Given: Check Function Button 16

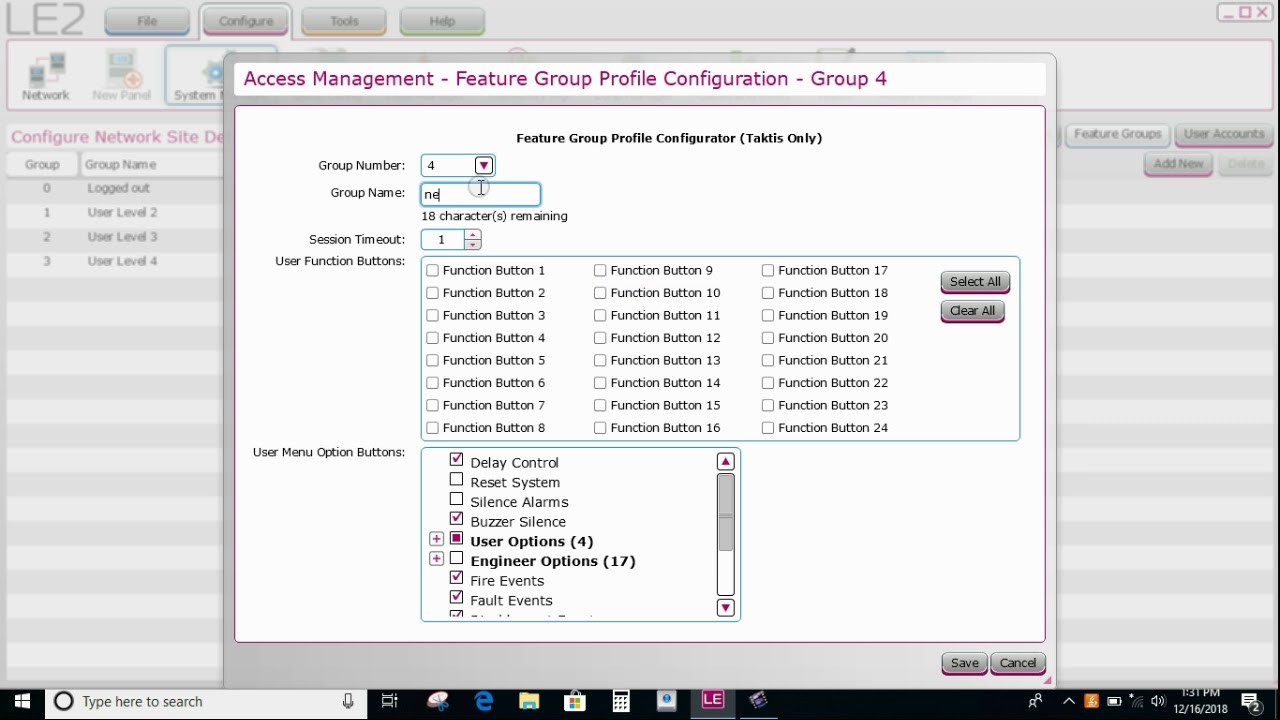Looking at the screenshot, I should 600,428.
